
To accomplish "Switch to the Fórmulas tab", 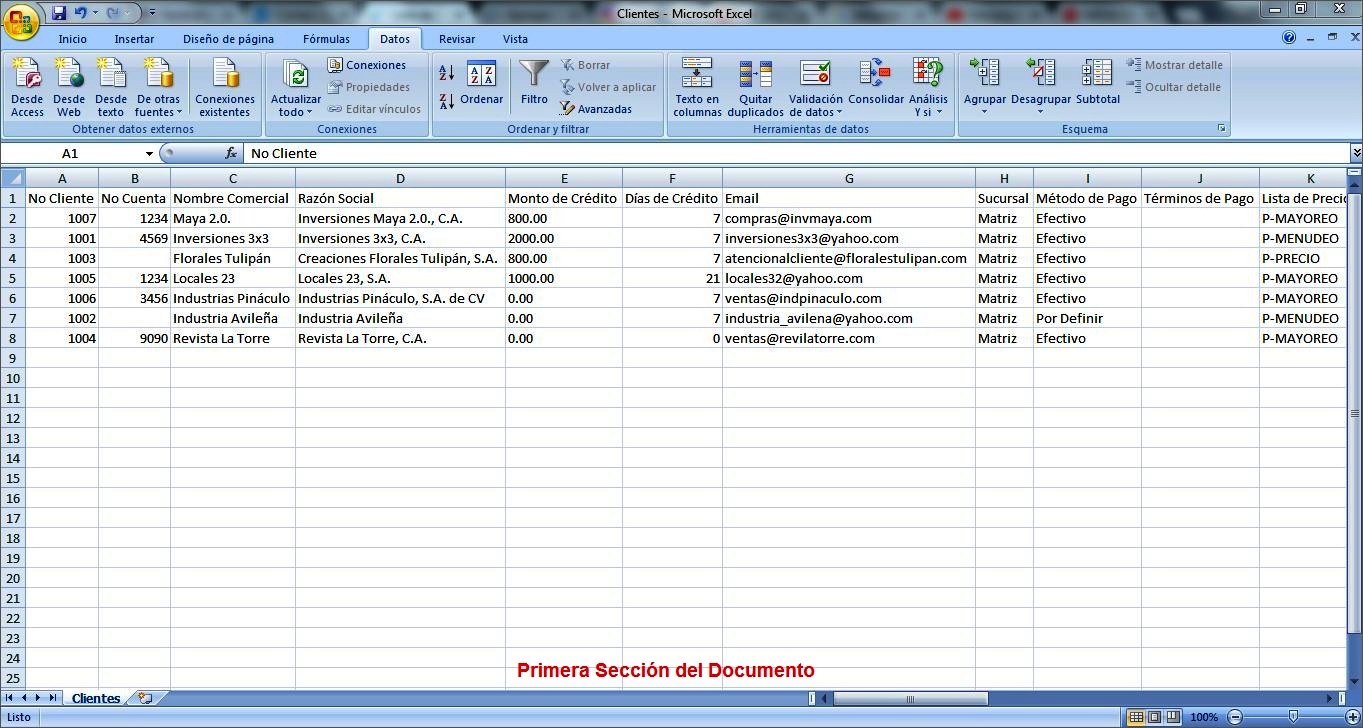I will (327, 39).
